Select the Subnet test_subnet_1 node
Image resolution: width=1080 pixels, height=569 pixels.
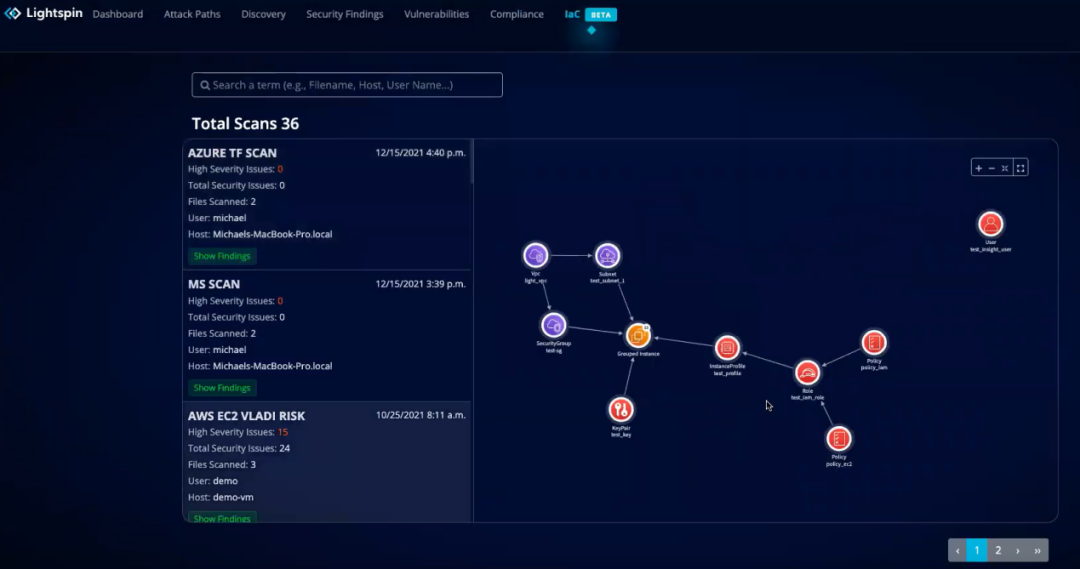pyautogui.click(x=607, y=256)
